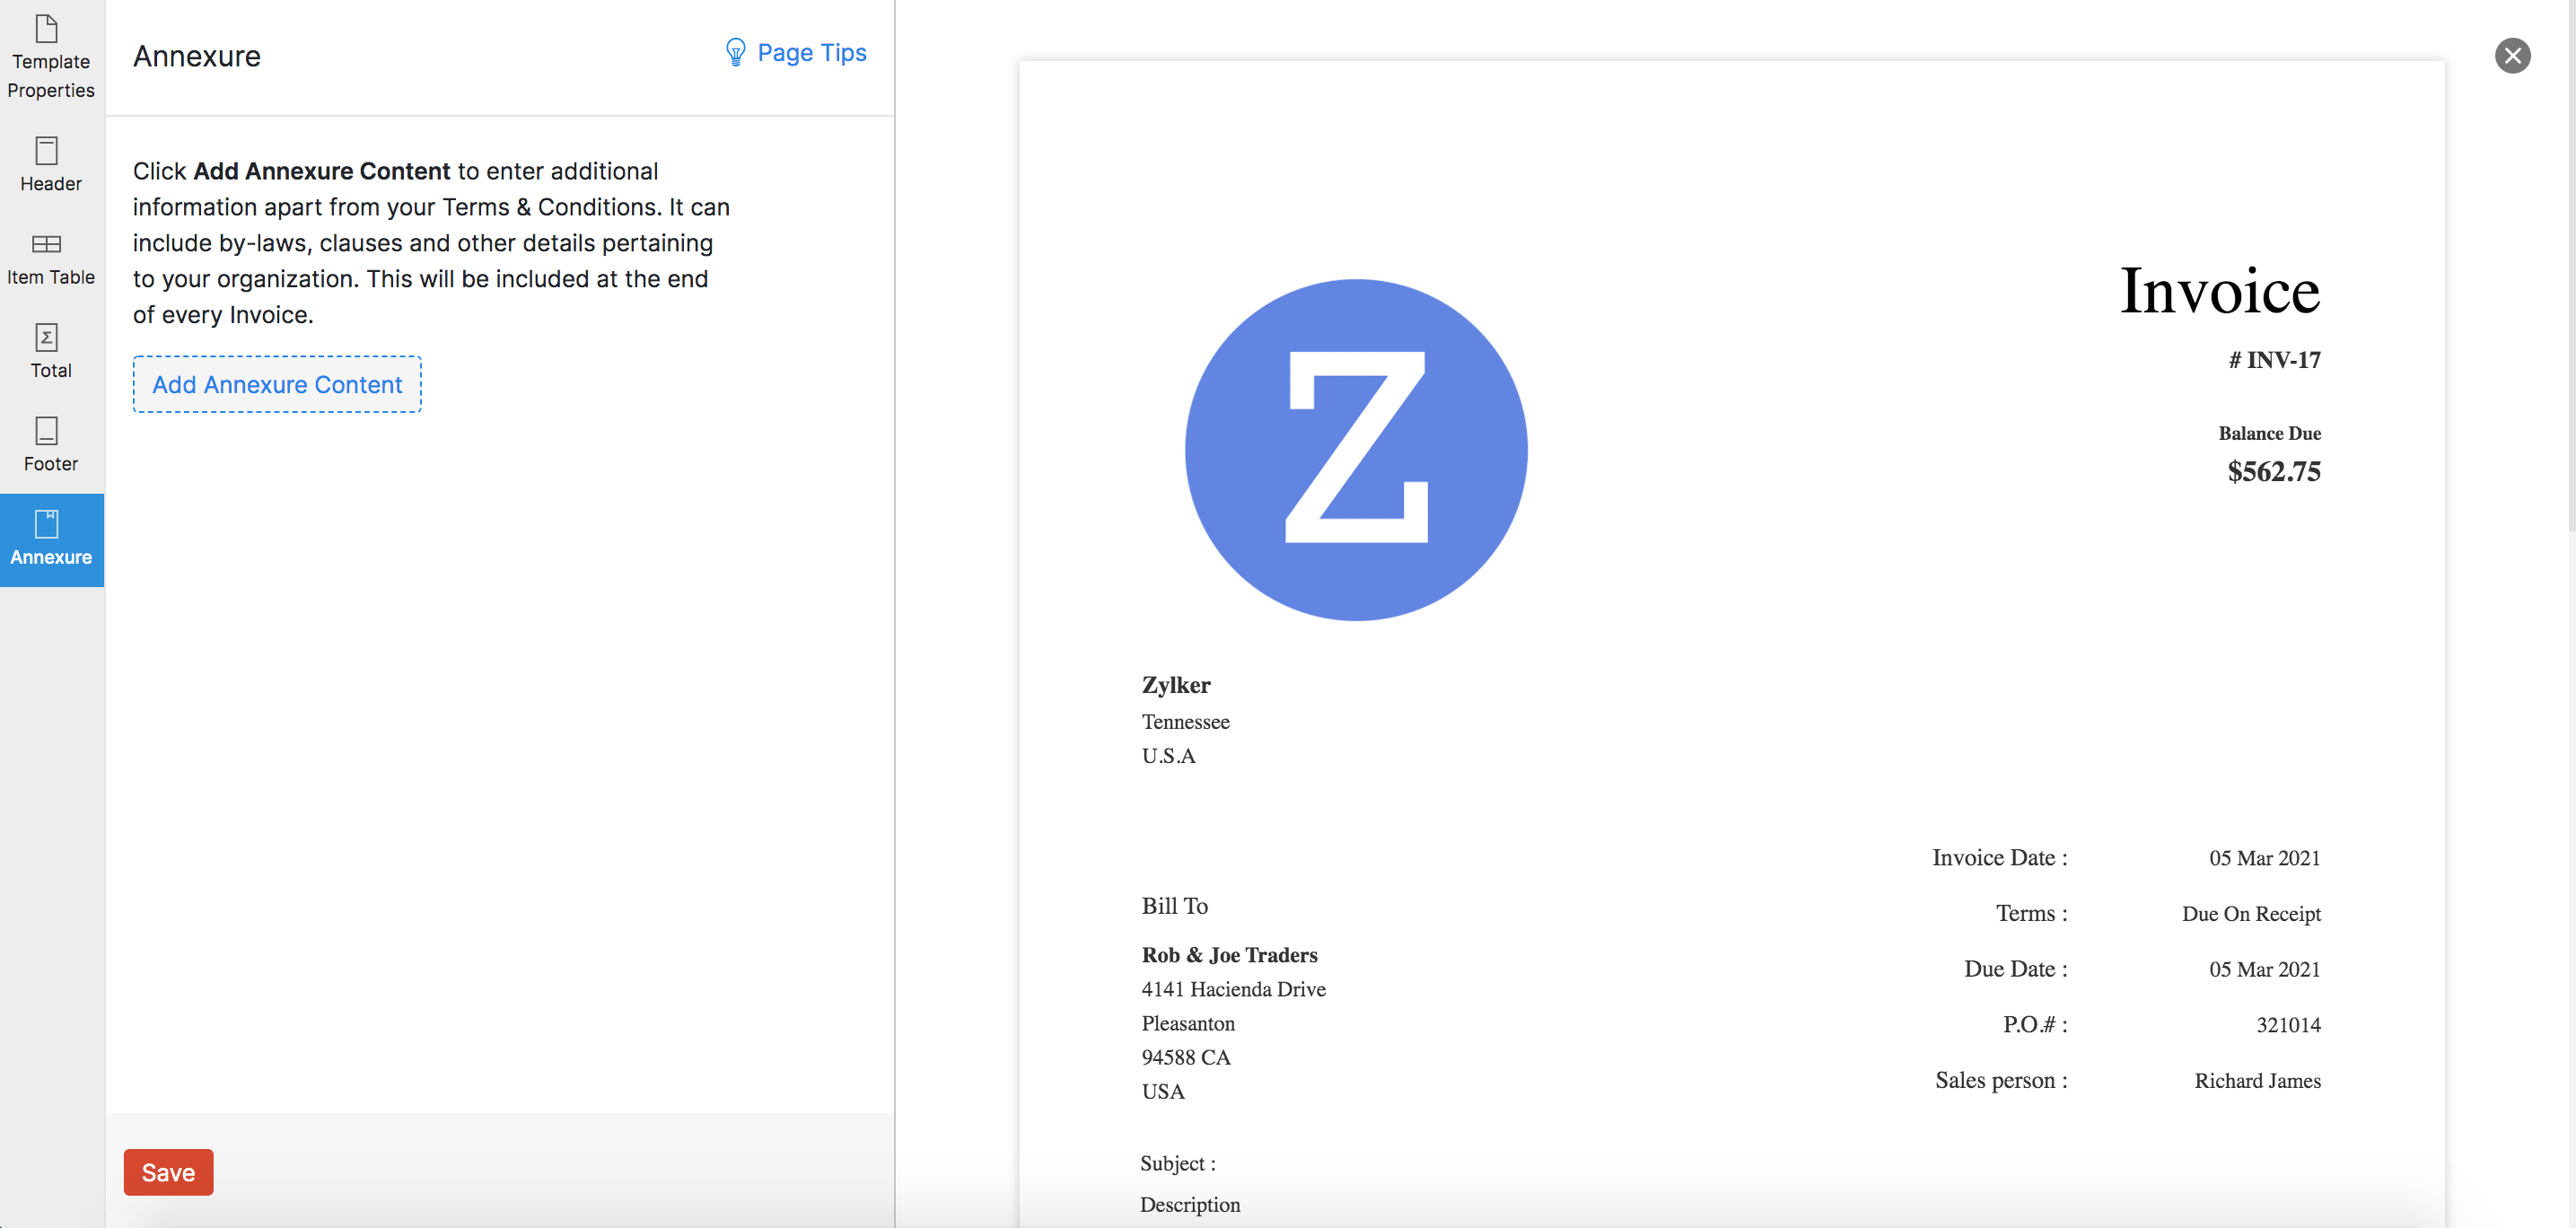
Task: Click Add Annexure Content button
Action: point(276,383)
